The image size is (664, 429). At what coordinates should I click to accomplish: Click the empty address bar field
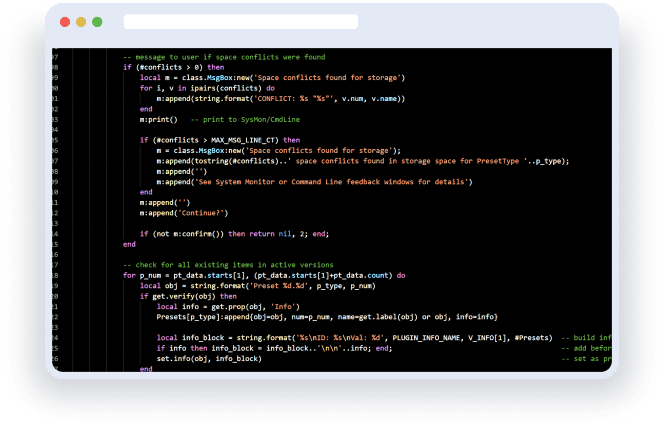pos(241,22)
